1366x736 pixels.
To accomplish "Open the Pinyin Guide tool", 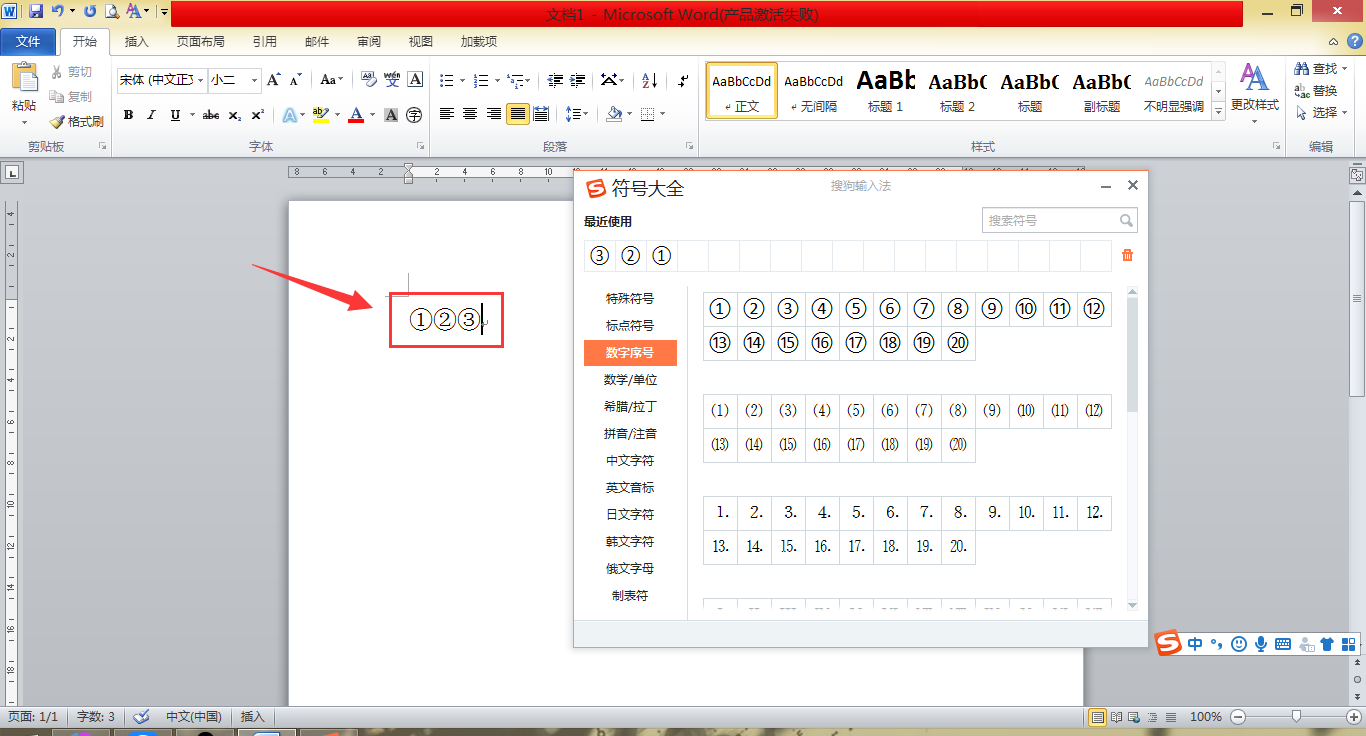I will [392, 79].
